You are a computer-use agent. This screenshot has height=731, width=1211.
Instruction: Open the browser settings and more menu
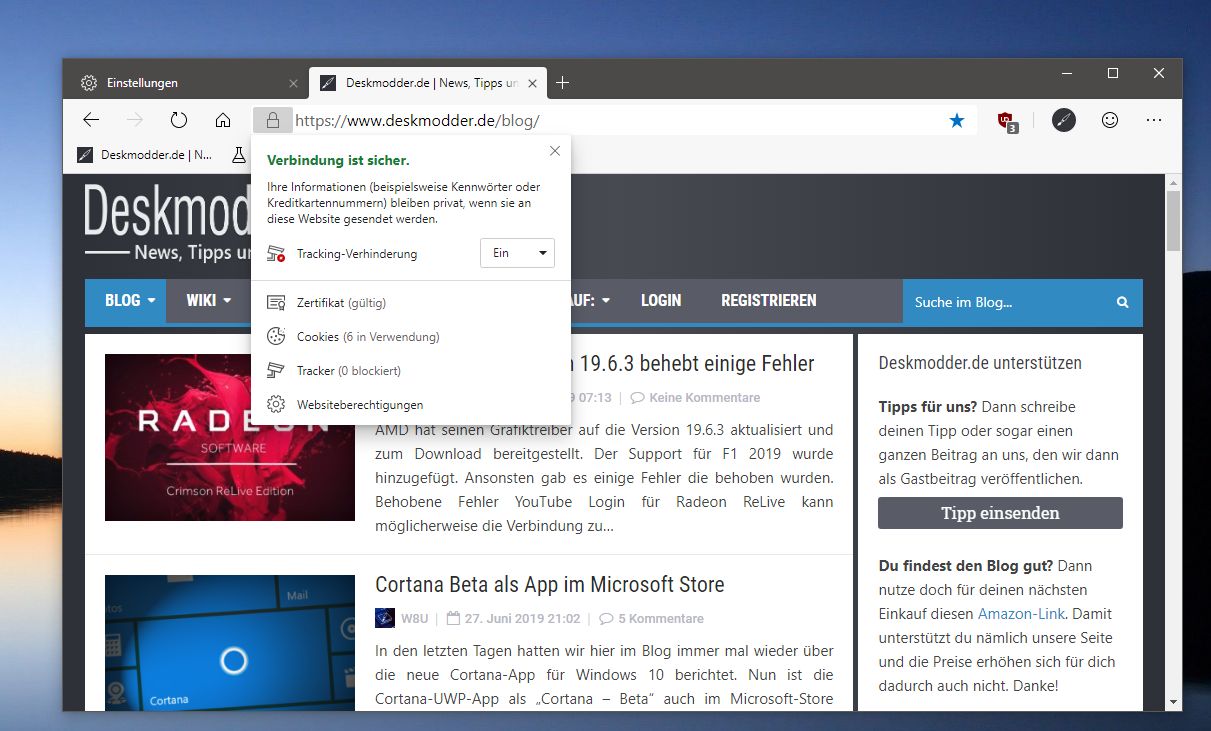[1154, 120]
